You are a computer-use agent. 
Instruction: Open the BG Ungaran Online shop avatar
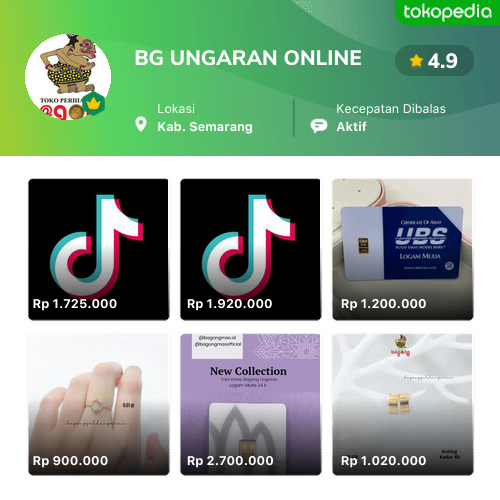[x=68, y=77]
